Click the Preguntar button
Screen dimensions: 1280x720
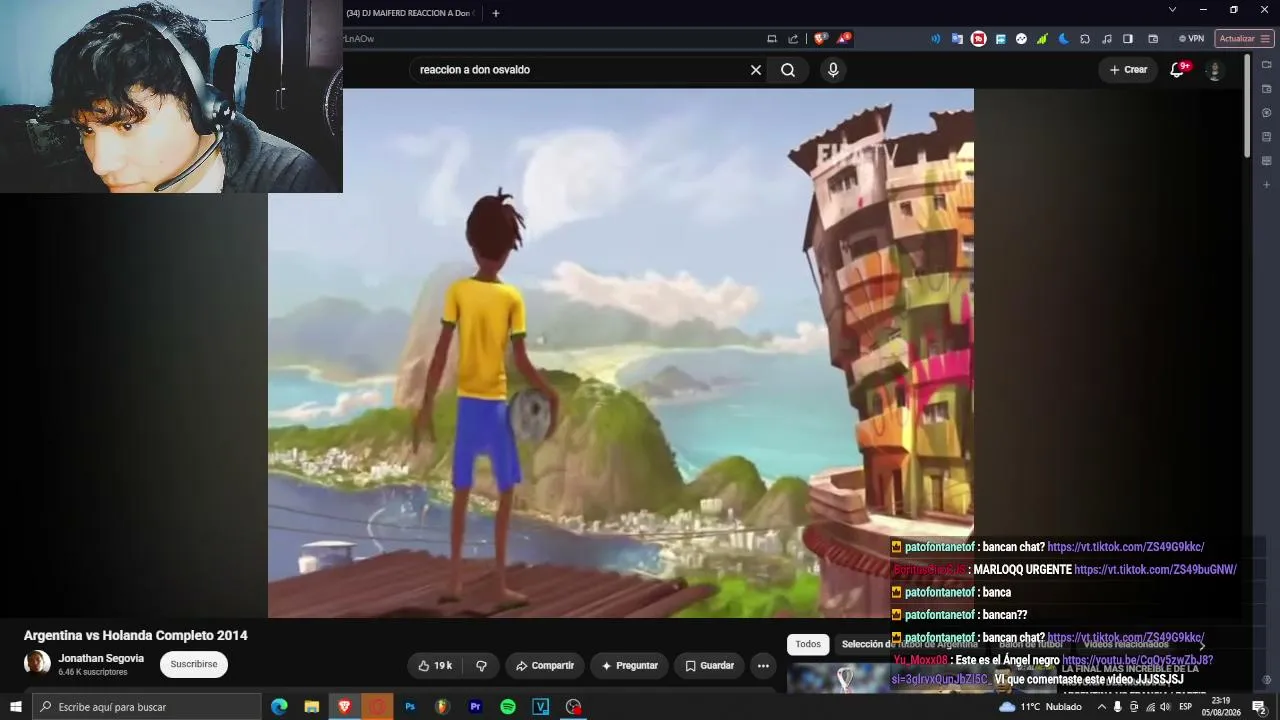tap(629, 666)
